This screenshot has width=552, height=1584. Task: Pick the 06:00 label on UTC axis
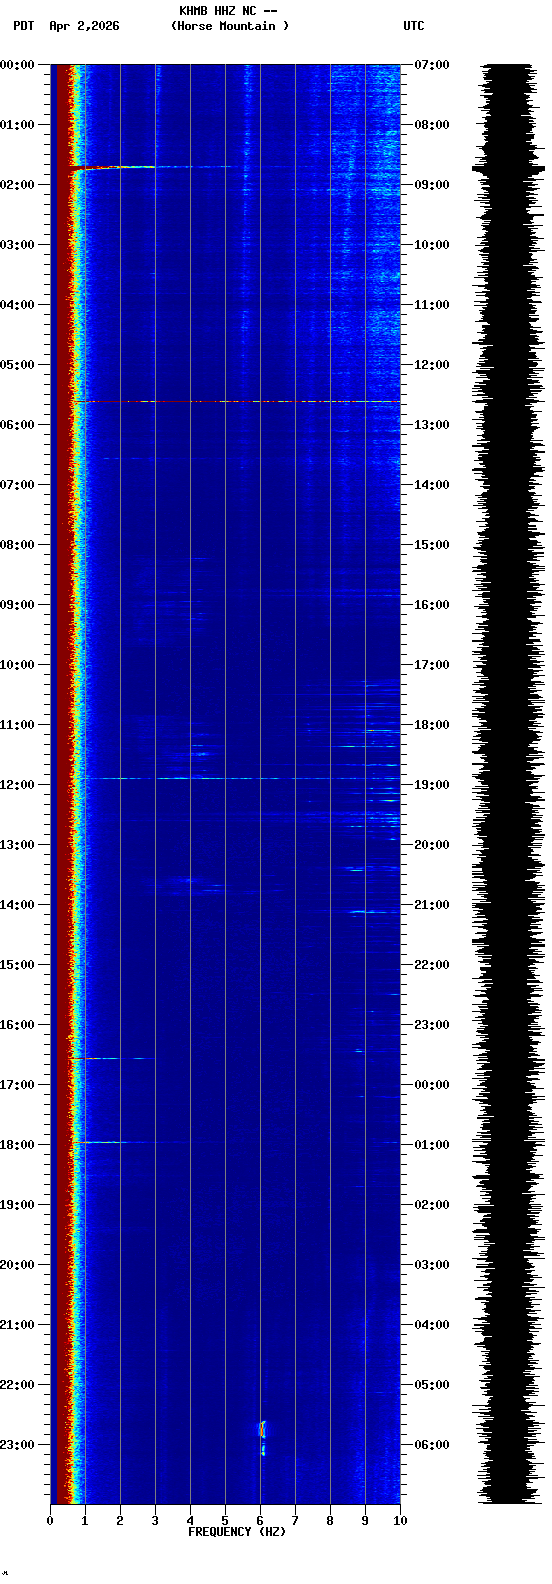click(431, 1445)
